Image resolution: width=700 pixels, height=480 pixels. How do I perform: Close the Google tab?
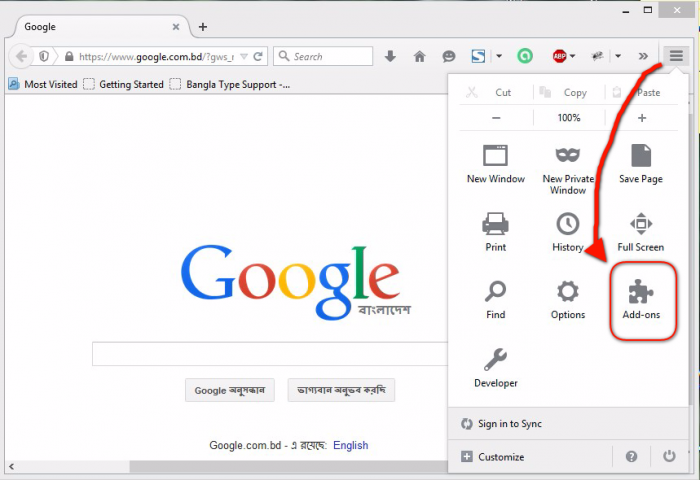[x=176, y=27]
